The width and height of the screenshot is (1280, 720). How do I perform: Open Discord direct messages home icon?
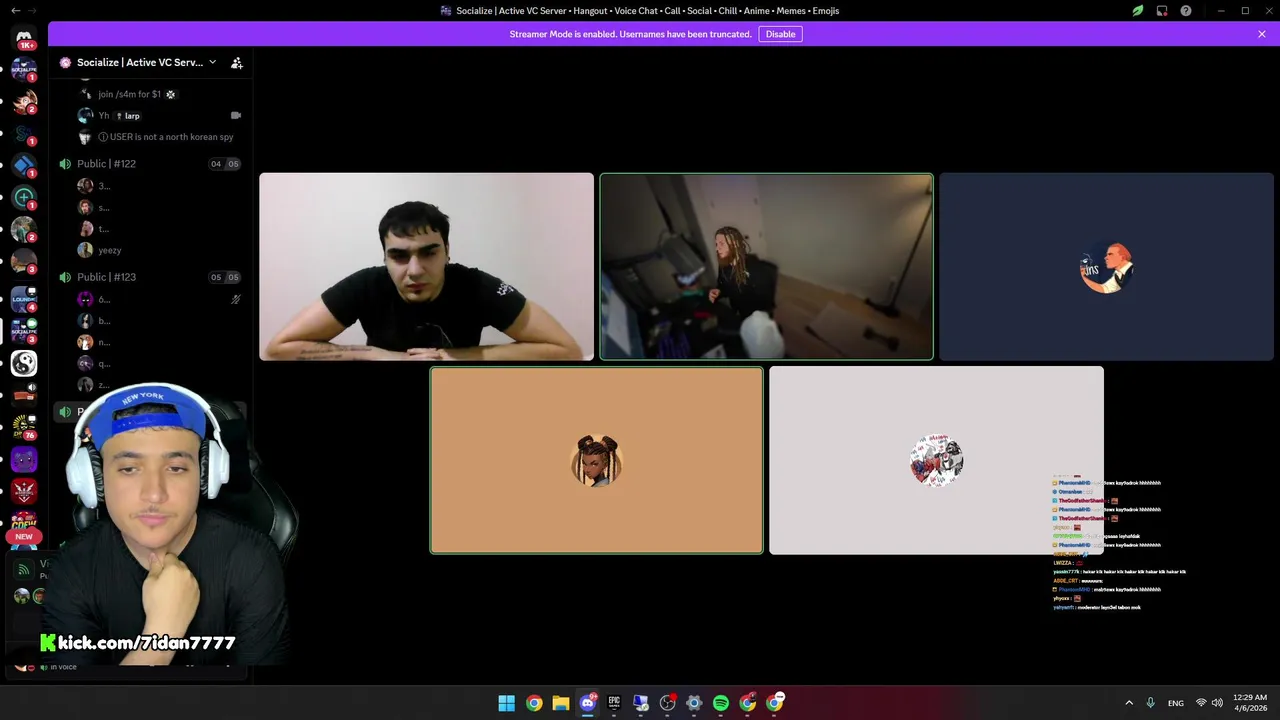pyautogui.click(x=24, y=37)
